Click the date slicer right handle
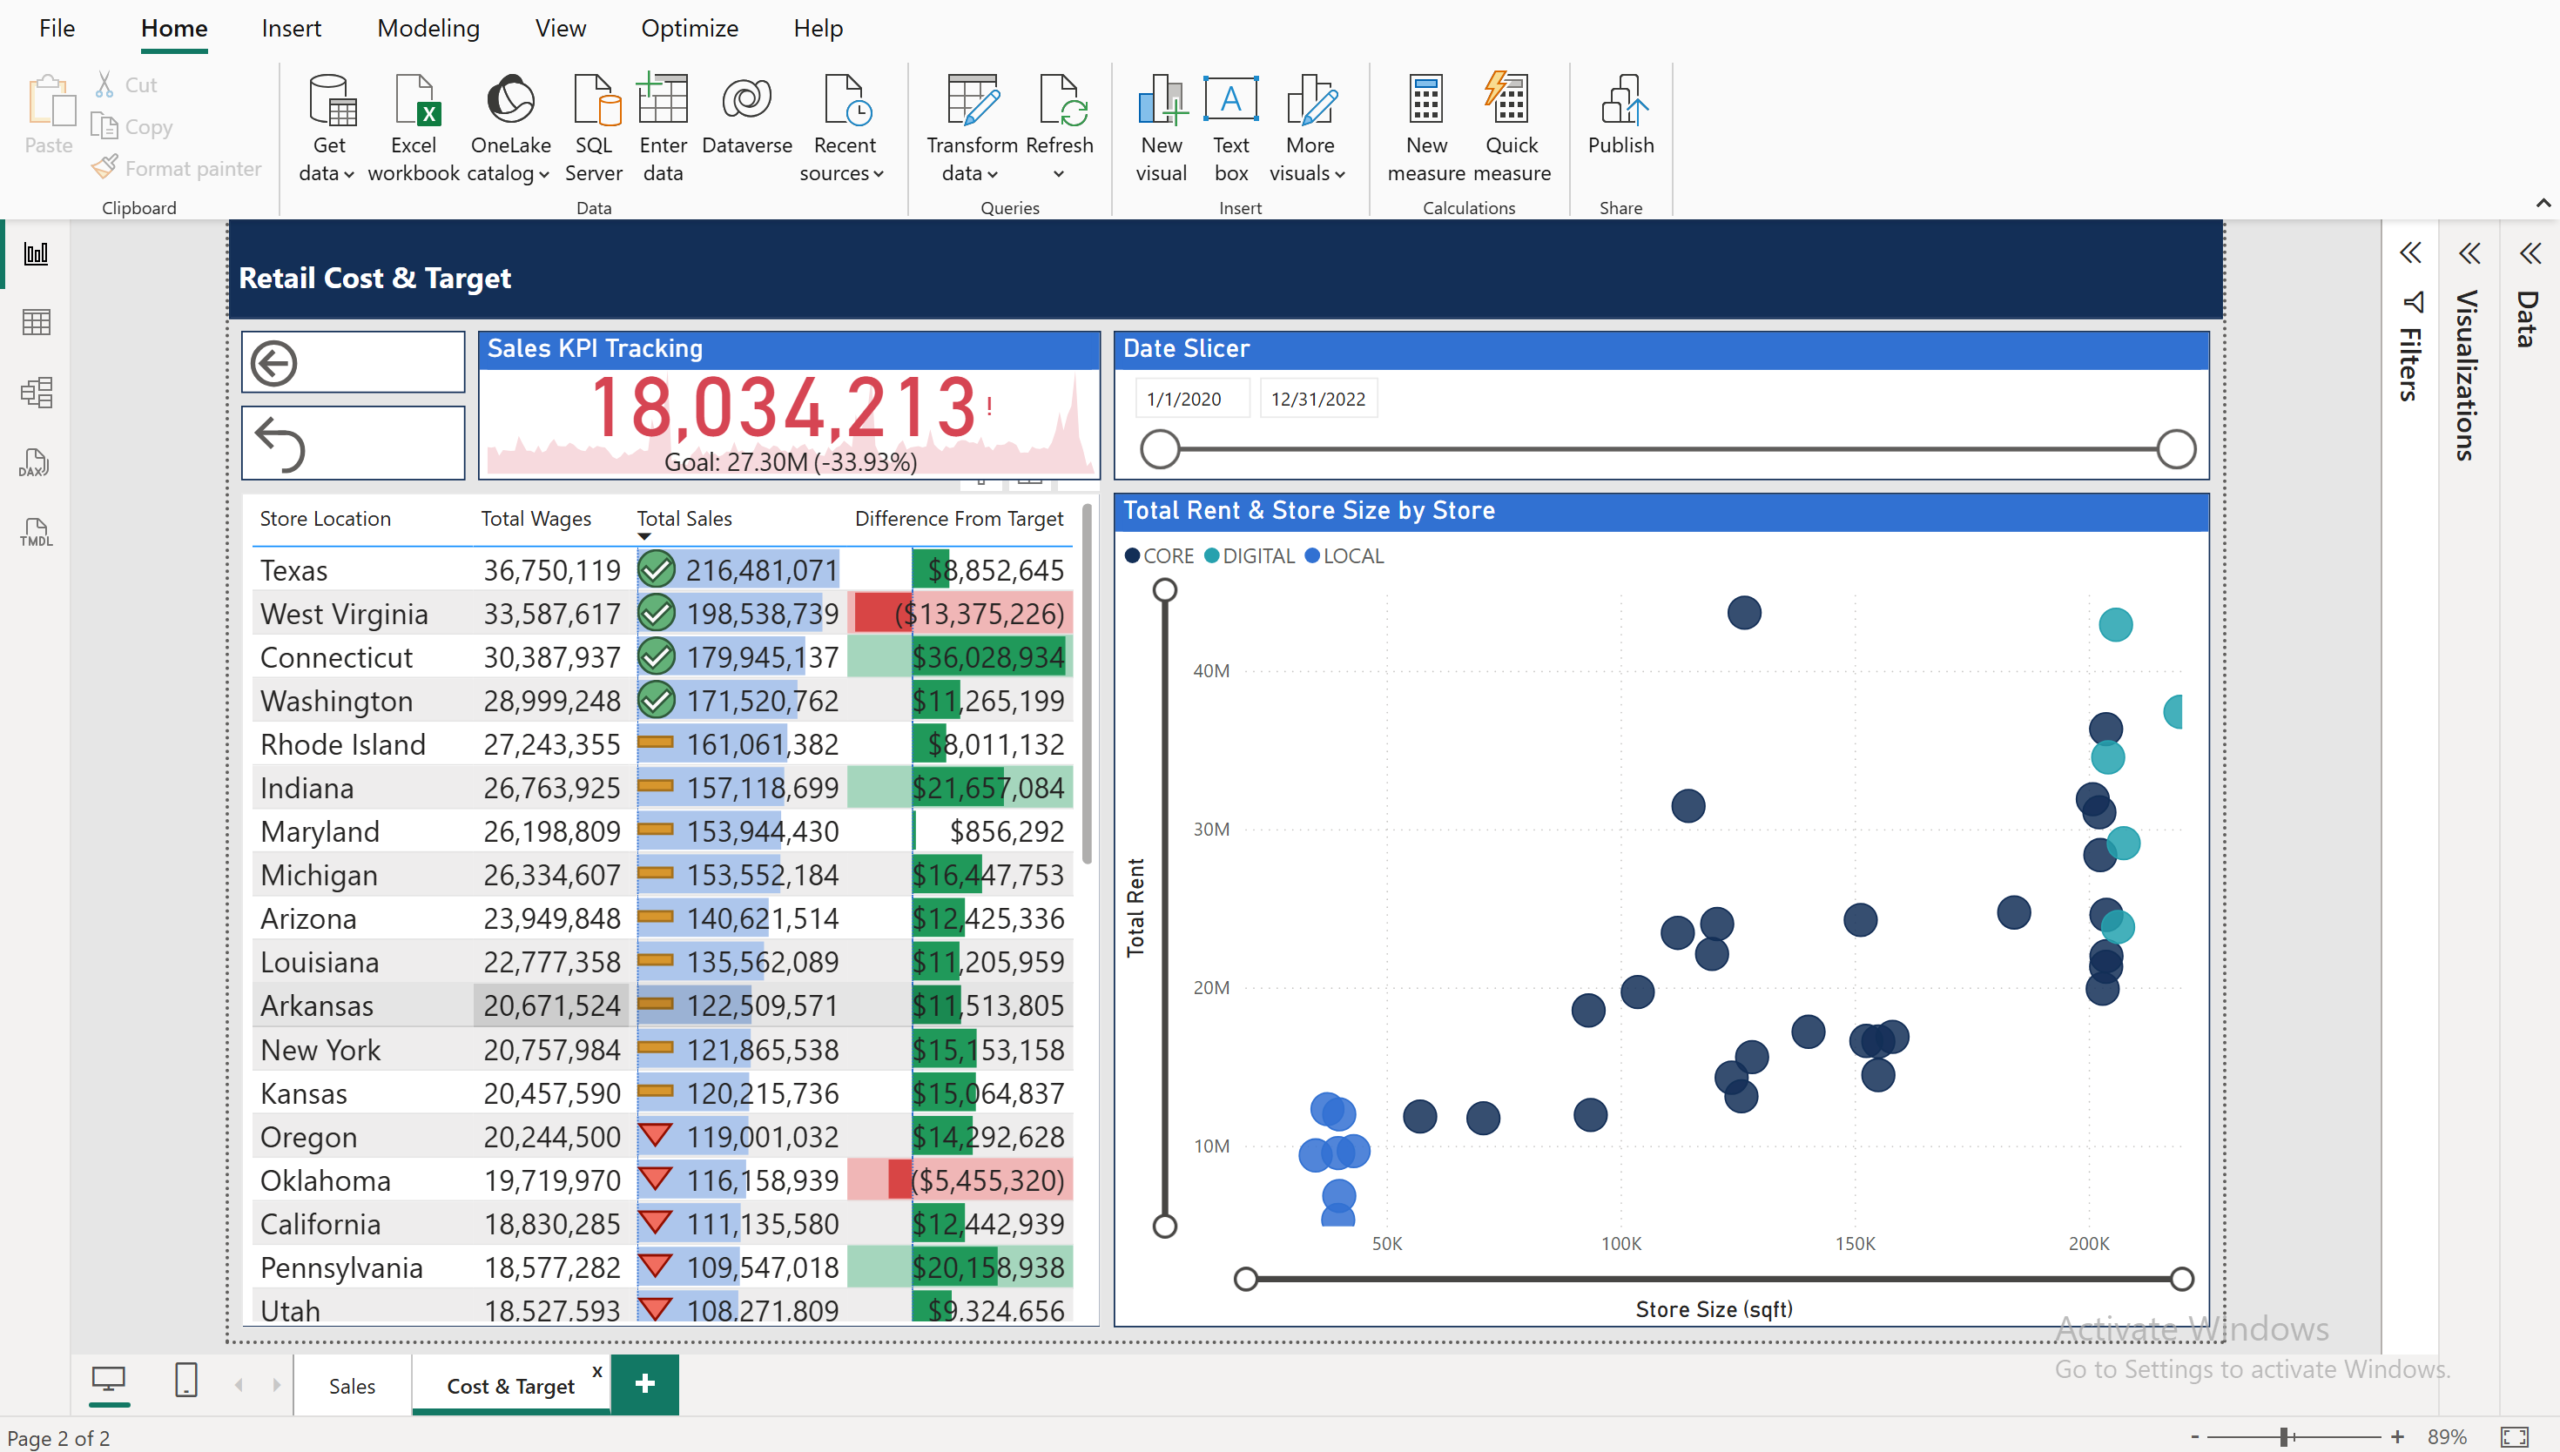Viewport: 2560px width, 1452px height. pyautogui.click(x=2176, y=449)
